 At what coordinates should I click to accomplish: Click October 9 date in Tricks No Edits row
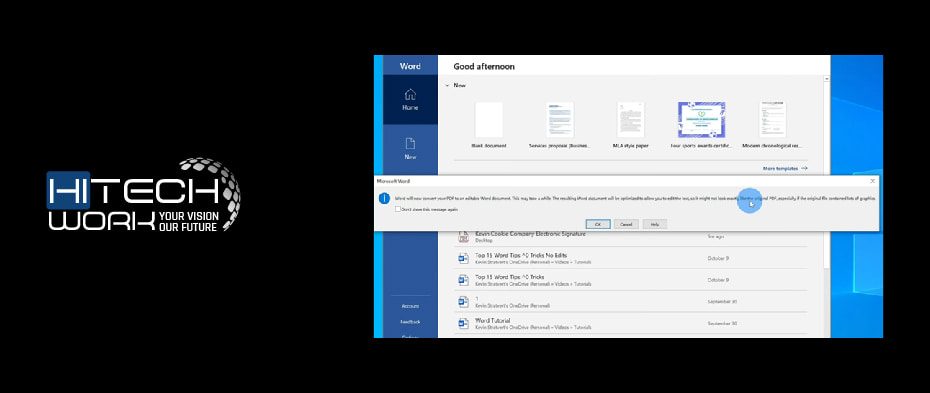[x=718, y=258]
